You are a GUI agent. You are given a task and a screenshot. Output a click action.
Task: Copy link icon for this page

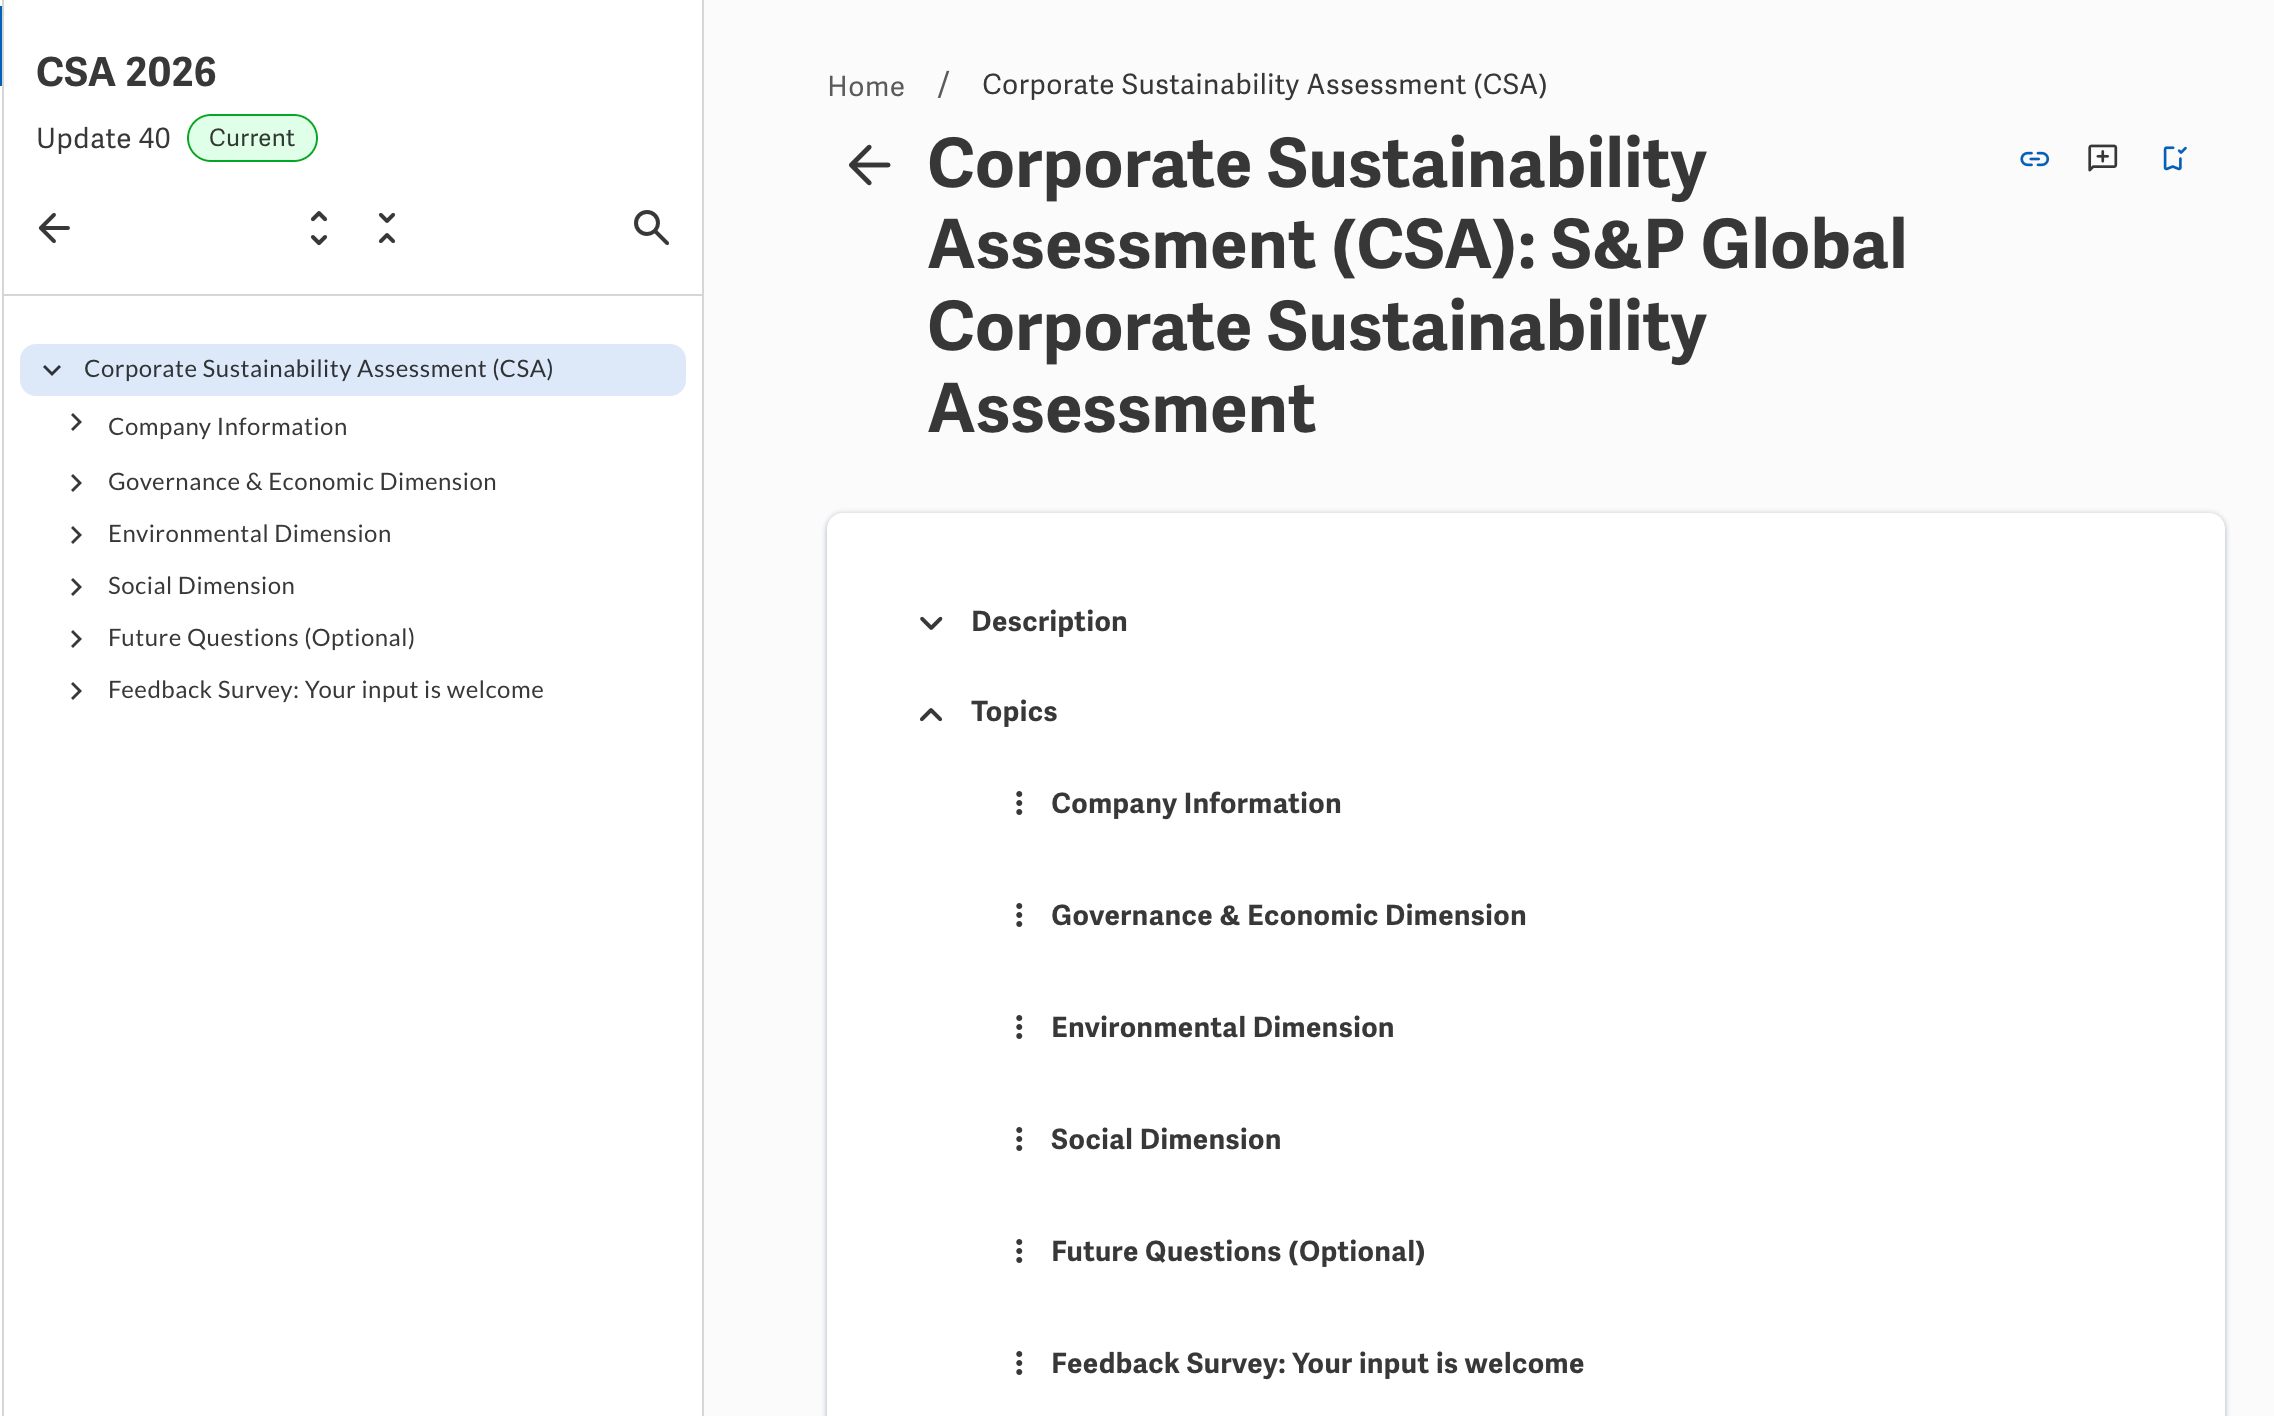click(2034, 159)
